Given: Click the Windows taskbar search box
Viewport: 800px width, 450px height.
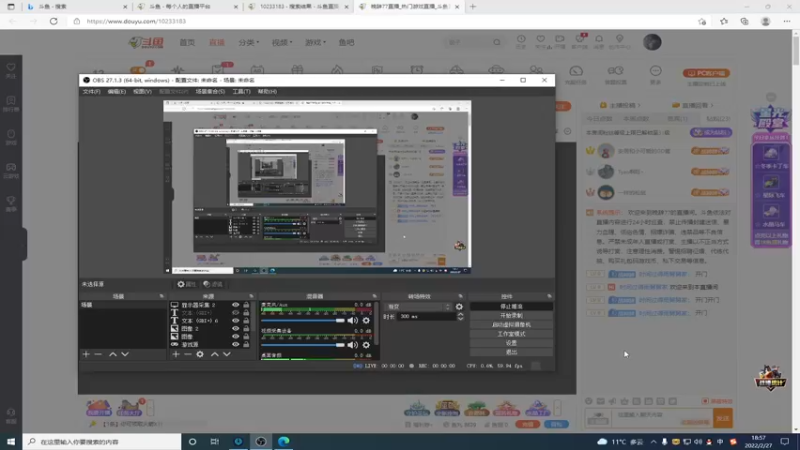Looking at the screenshot, I should [x=102, y=441].
